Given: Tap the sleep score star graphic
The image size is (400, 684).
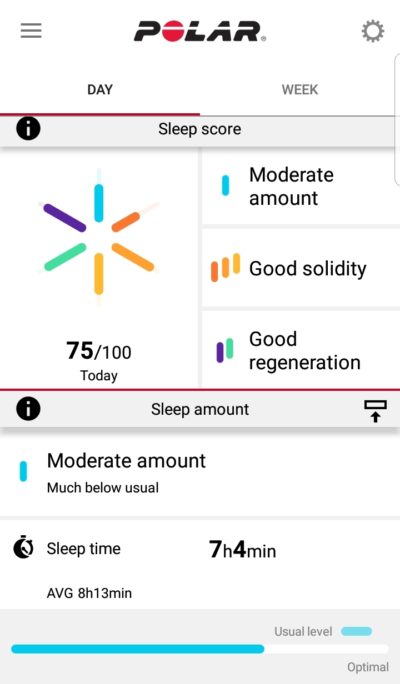Looking at the screenshot, I should (x=99, y=238).
